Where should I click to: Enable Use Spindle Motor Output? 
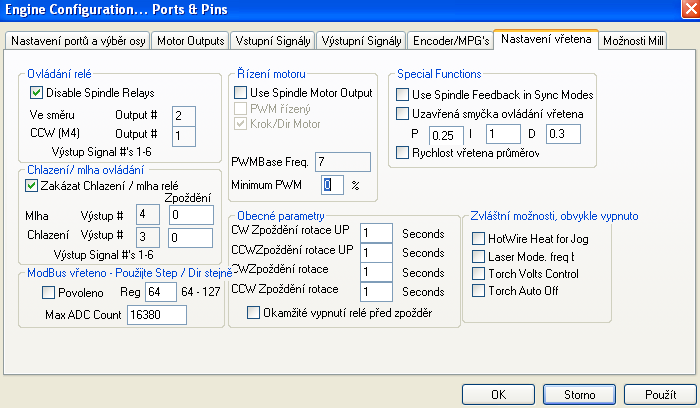[240, 93]
